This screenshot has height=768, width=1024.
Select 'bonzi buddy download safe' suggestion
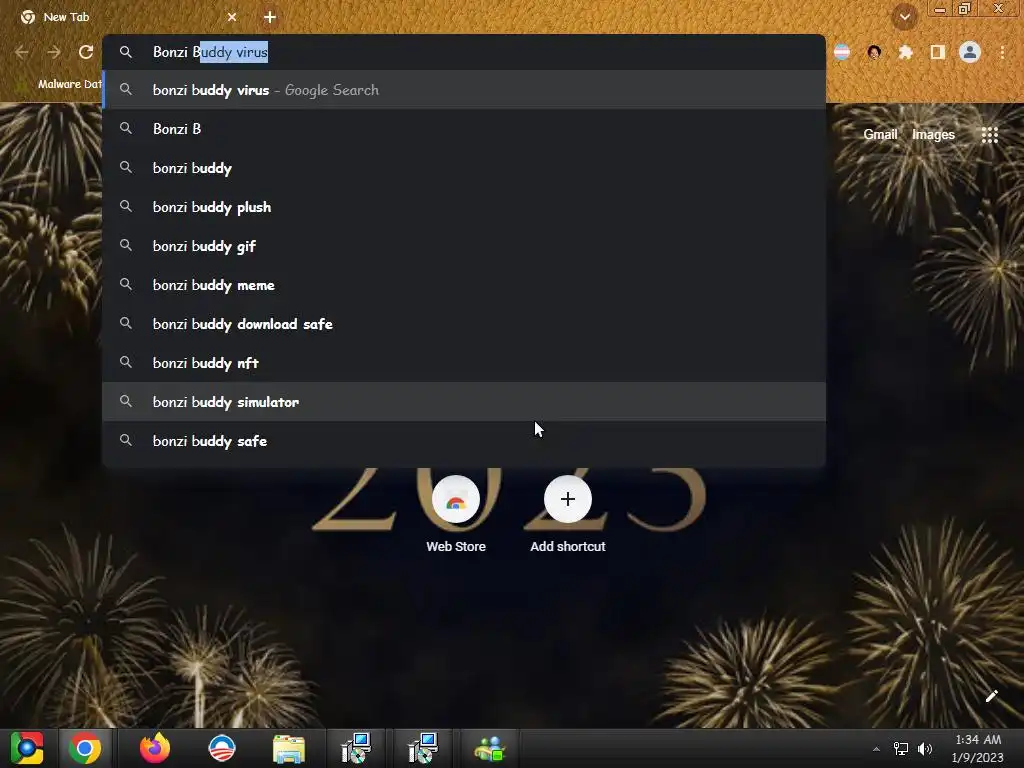[x=464, y=324]
